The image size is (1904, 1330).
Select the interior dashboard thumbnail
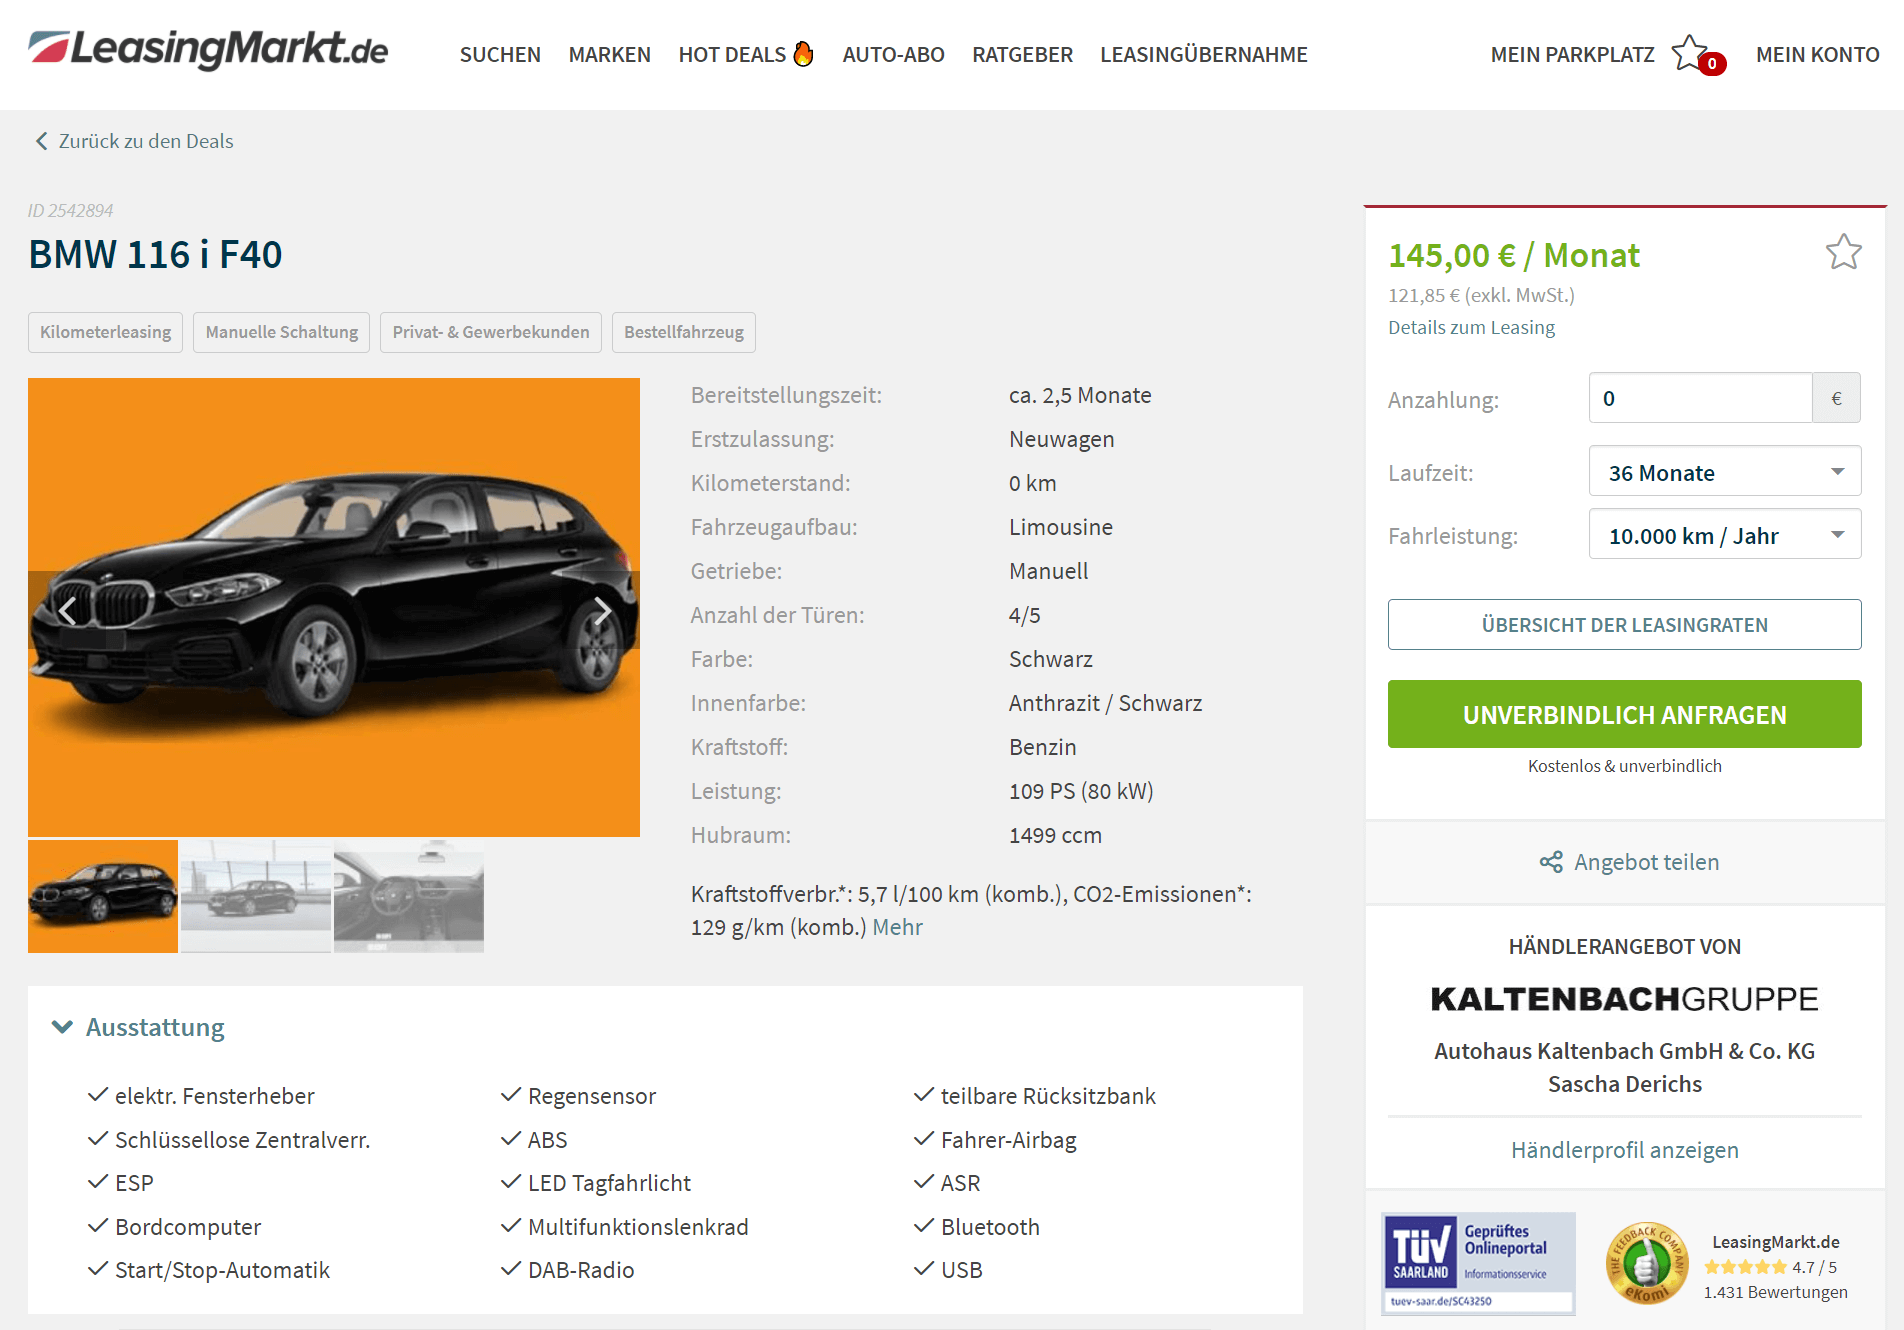409,896
